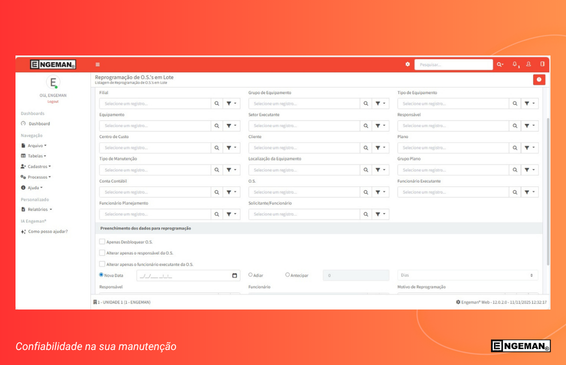
Task: Click the unit label 1 - UNIDADE 1 in footer
Action: click(x=122, y=302)
